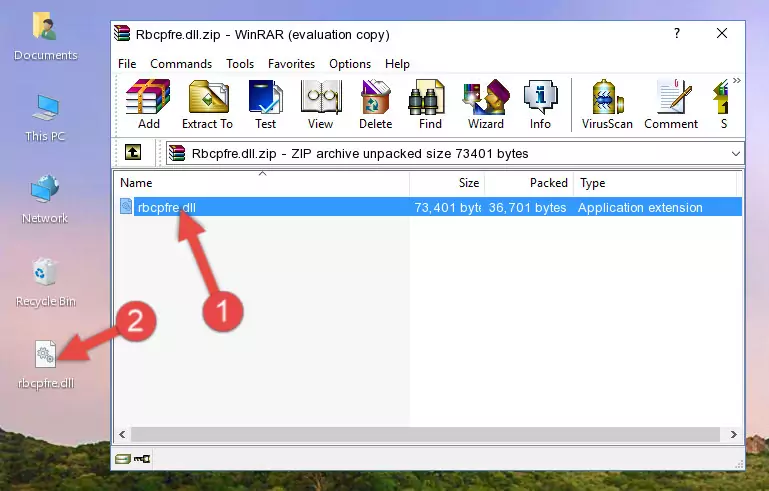Viewport: 769px width, 491px height.
Task: Select the This PC desktop icon
Action: (45, 118)
